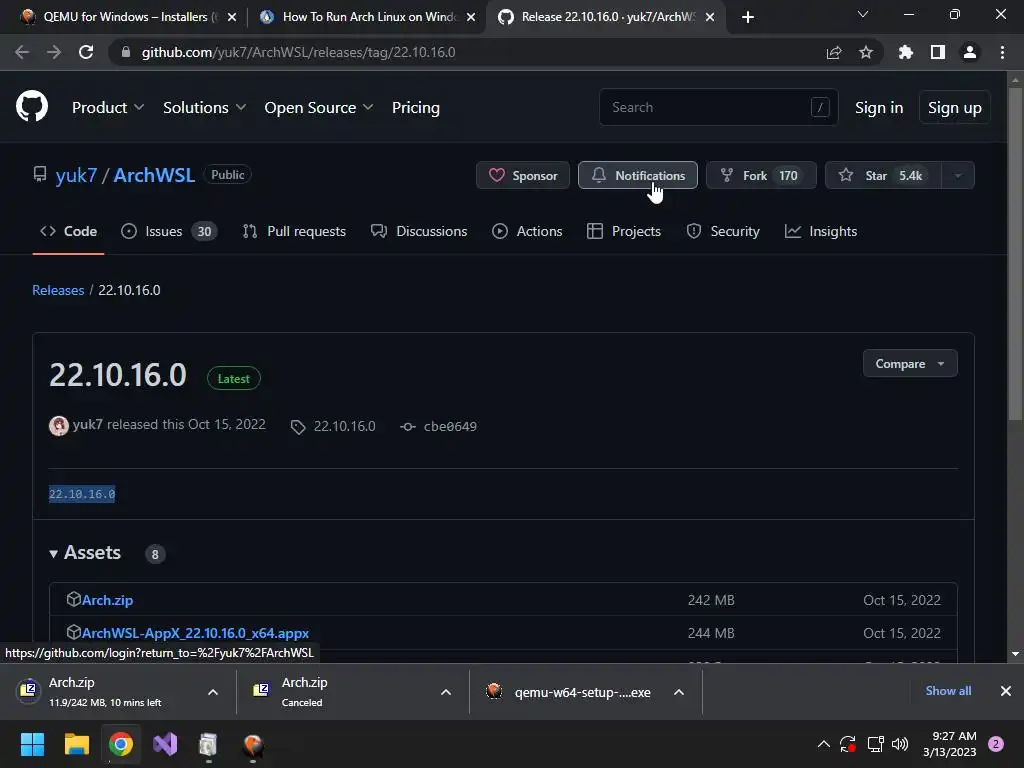Image resolution: width=1024 pixels, height=768 pixels.
Task: Click the commit icon beside cbe0649
Action: coord(408,426)
